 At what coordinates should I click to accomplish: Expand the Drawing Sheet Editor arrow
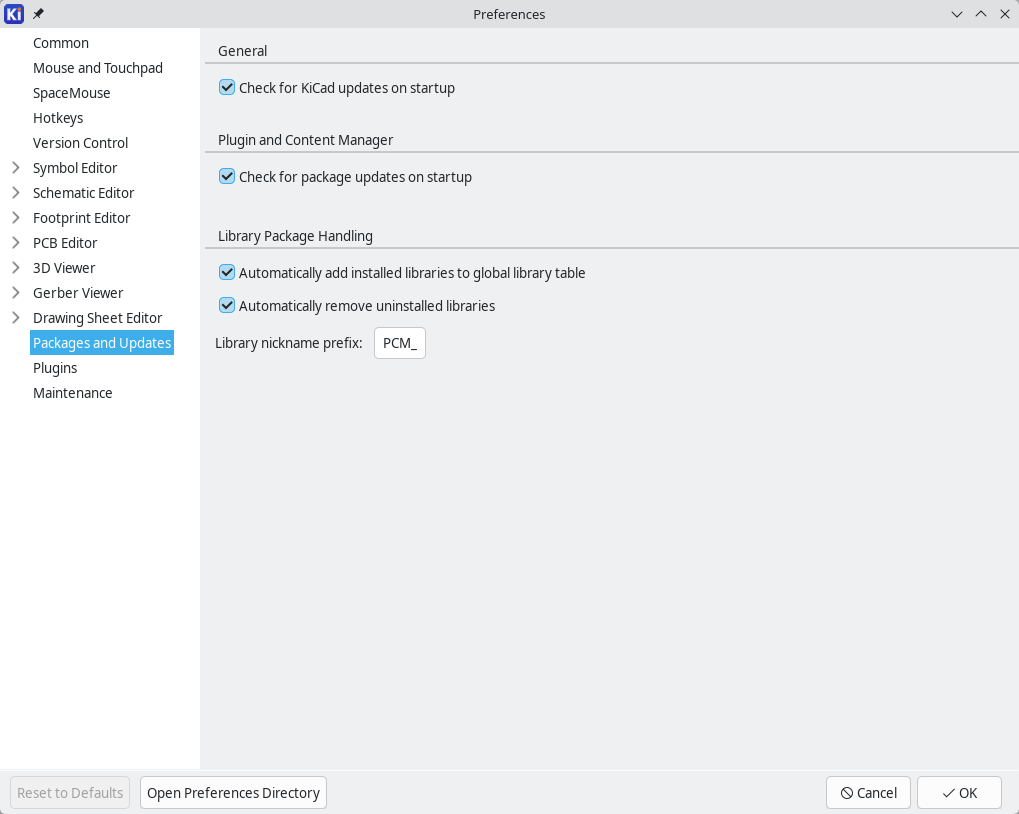(x=16, y=318)
